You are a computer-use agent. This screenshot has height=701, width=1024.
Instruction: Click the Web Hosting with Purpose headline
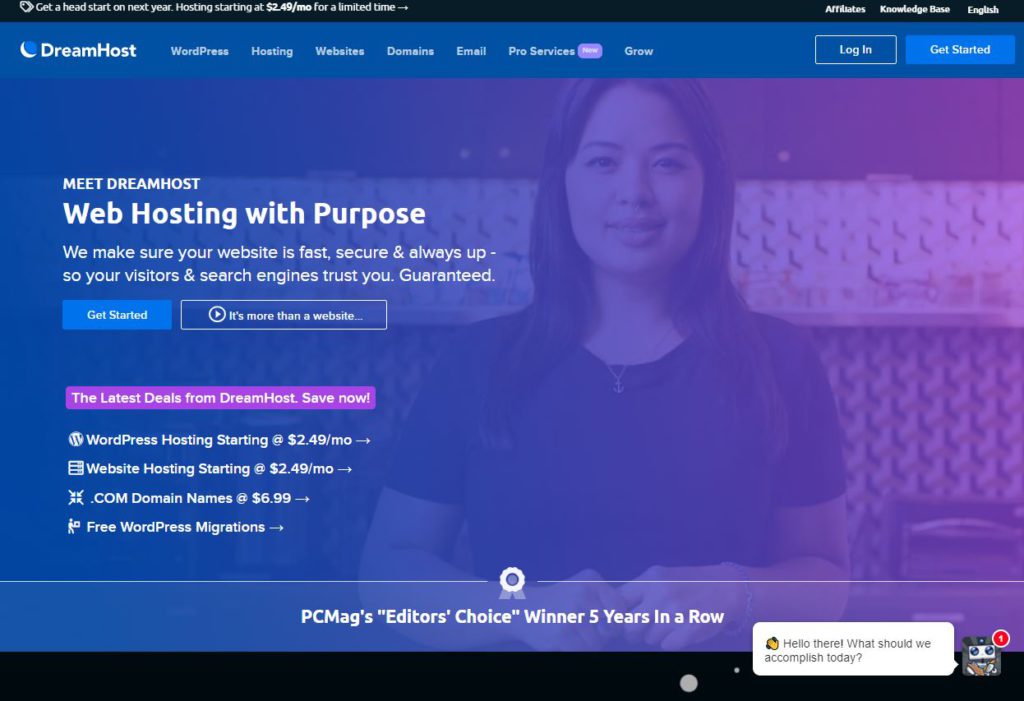pyautogui.click(x=244, y=214)
